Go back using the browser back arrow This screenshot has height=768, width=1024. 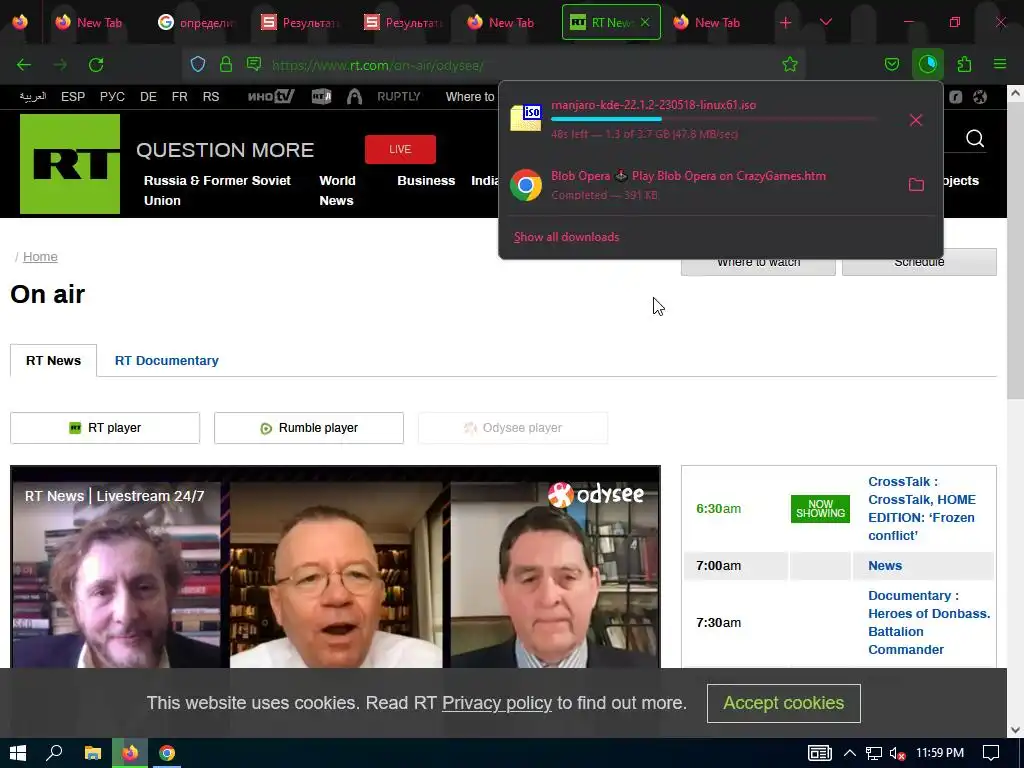(24, 65)
